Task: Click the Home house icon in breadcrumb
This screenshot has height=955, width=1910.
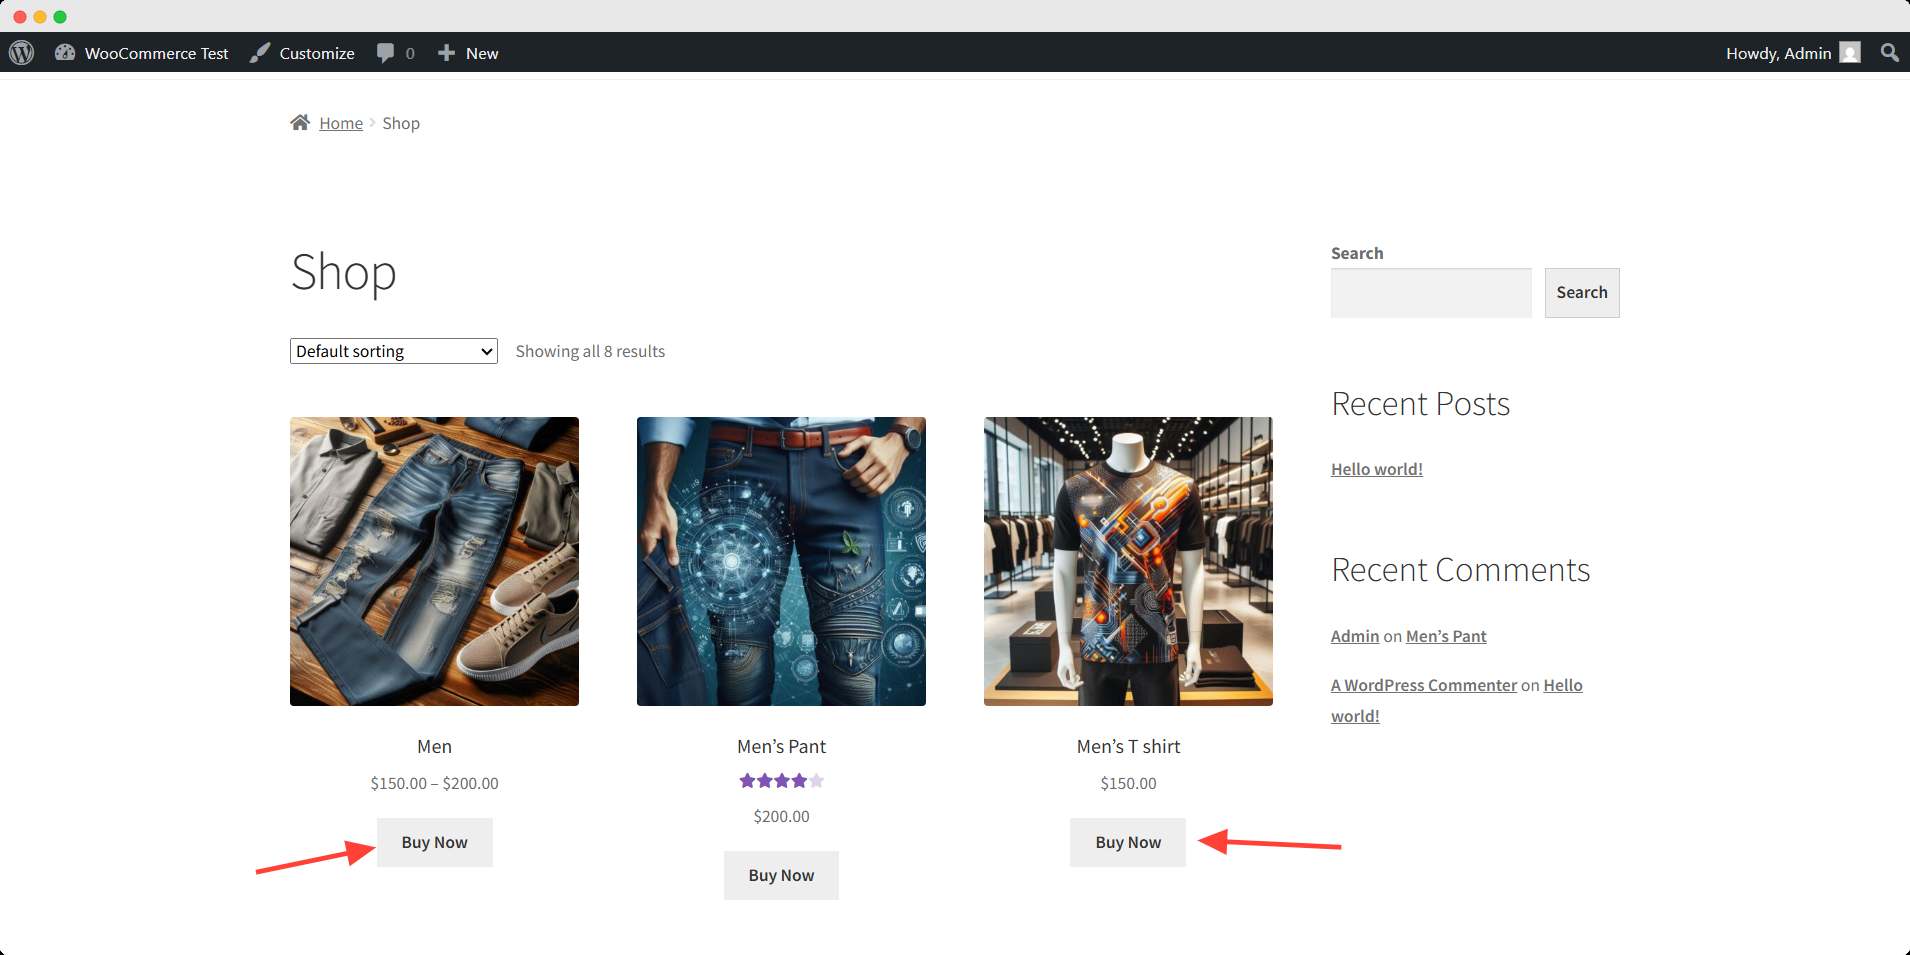Action: click(x=300, y=123)
